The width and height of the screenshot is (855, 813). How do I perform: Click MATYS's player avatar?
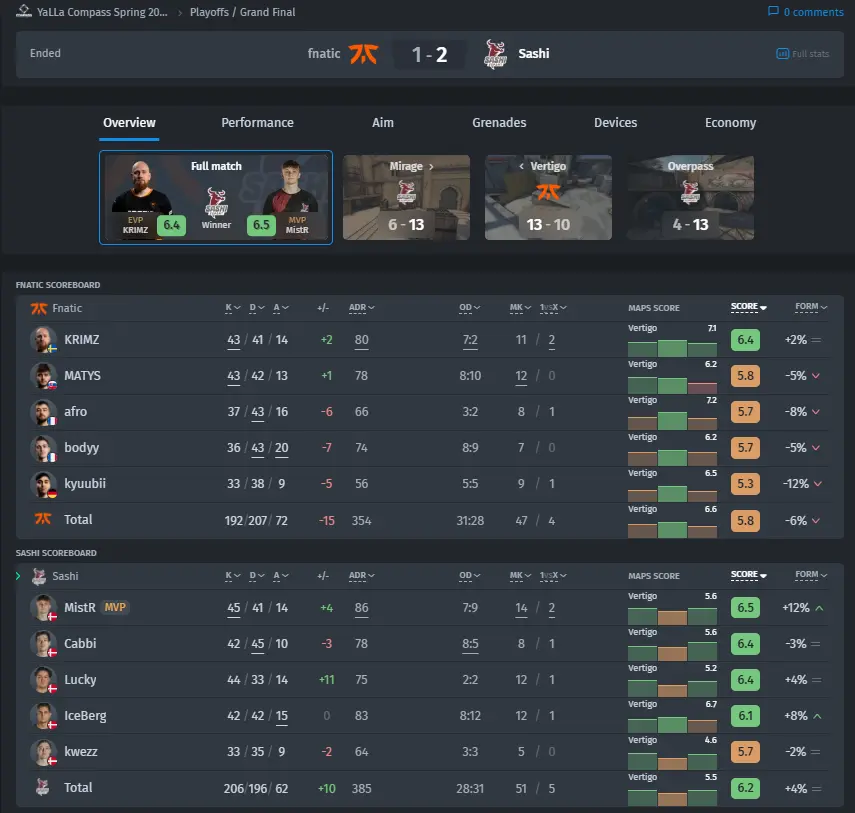pyautogui.click(x=43, y=375)
